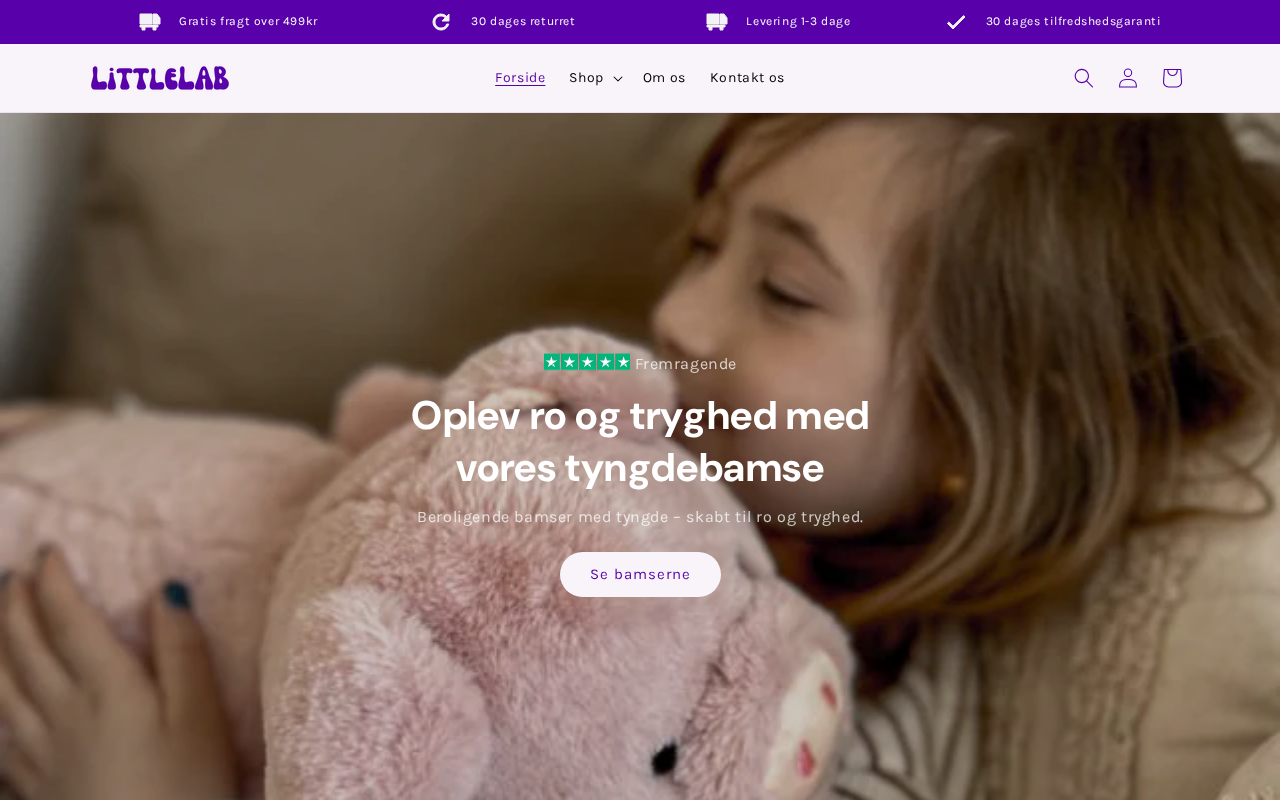
Task: Open the Kontakt os page
Action: (747, 78)
